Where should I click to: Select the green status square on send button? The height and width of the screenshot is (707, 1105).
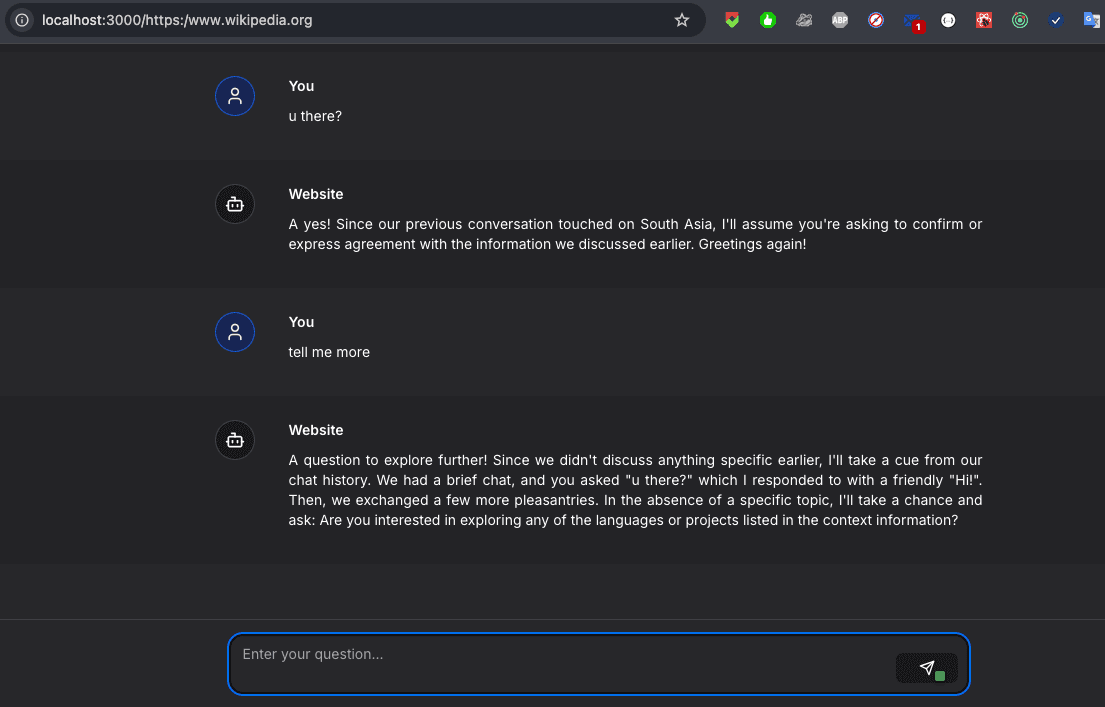[x=938, y=674]
